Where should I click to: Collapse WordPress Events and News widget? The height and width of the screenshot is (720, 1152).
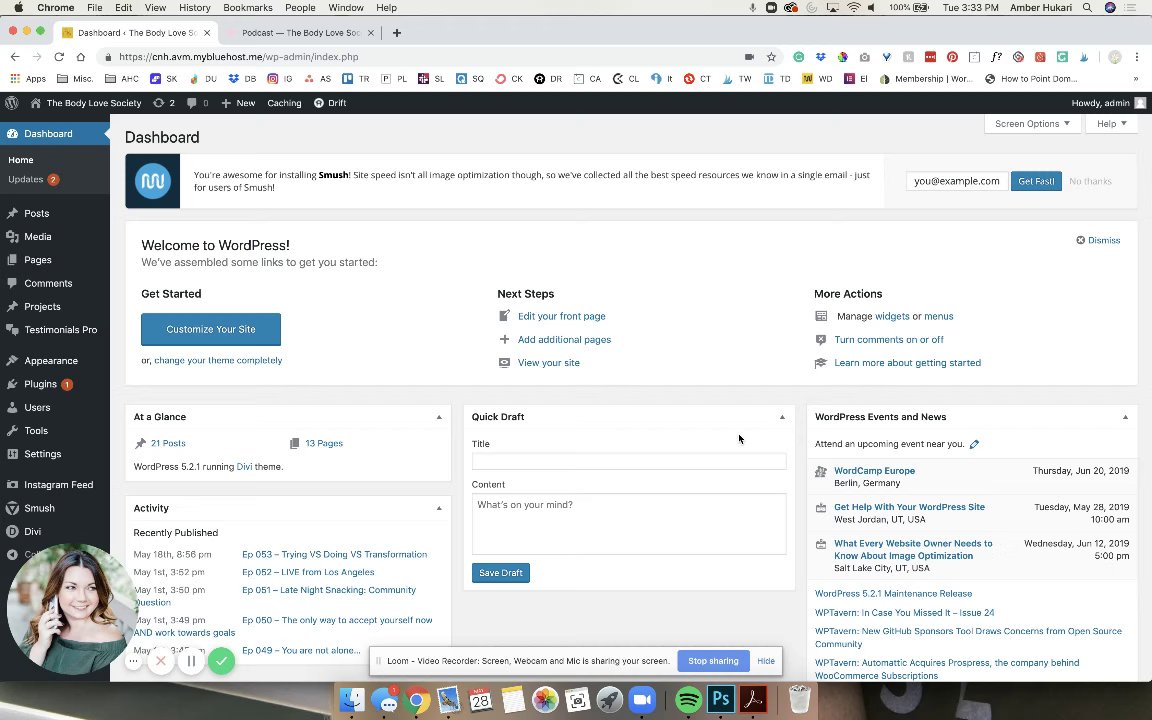[1125, 417]
